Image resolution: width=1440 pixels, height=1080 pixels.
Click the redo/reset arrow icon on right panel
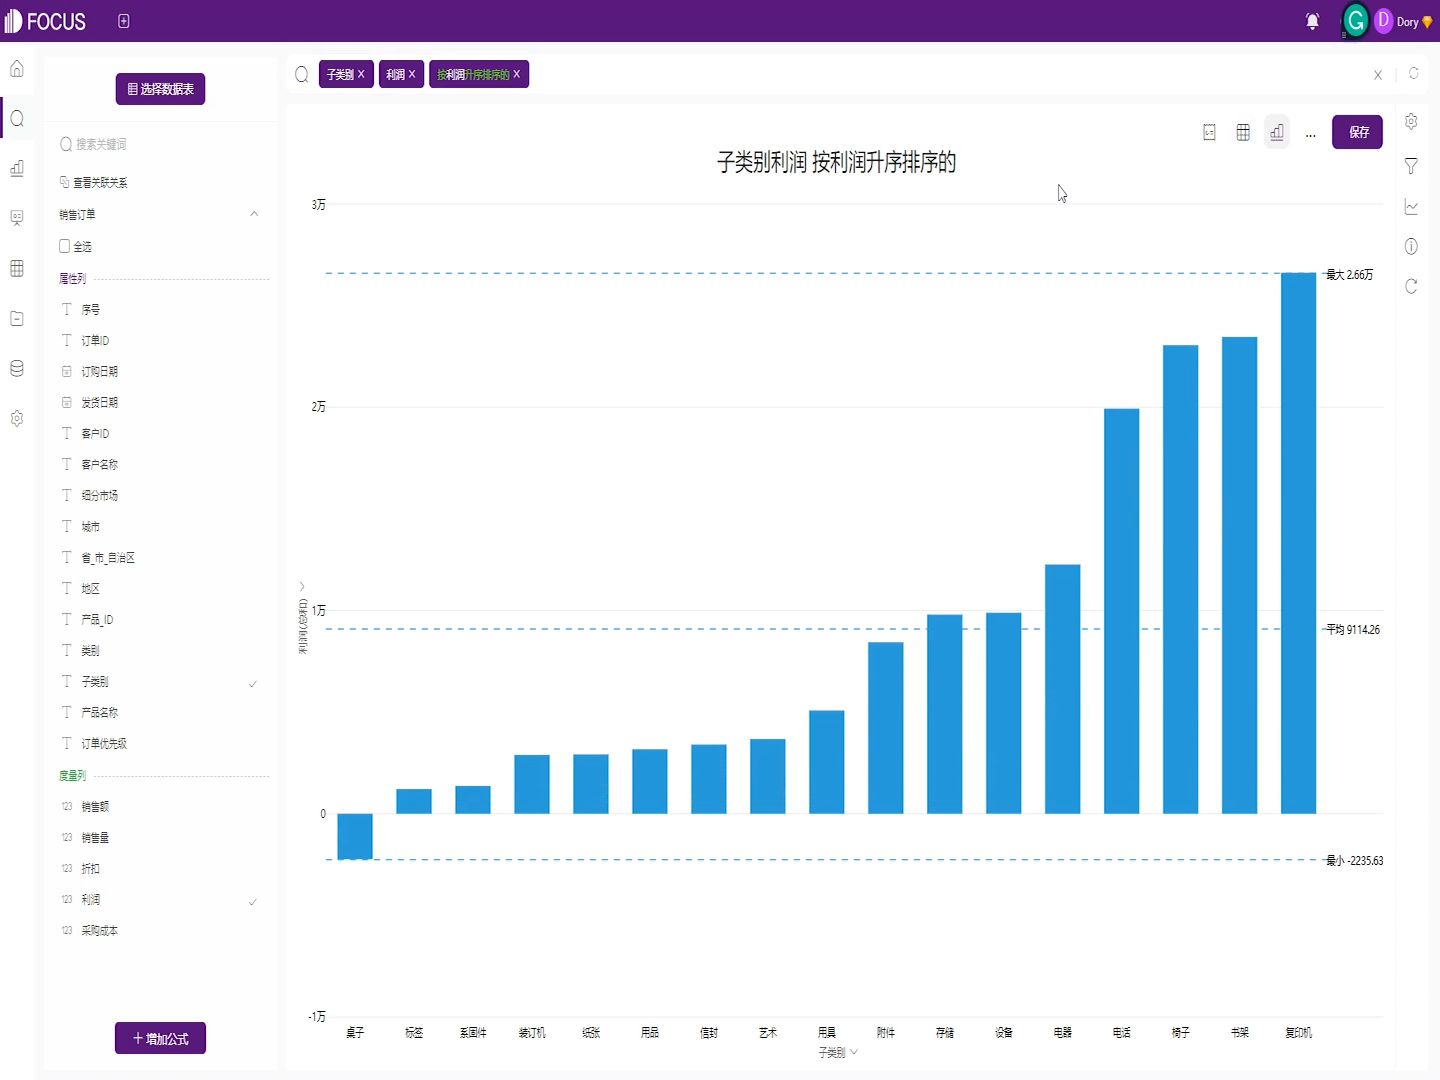click(1411, 286)
